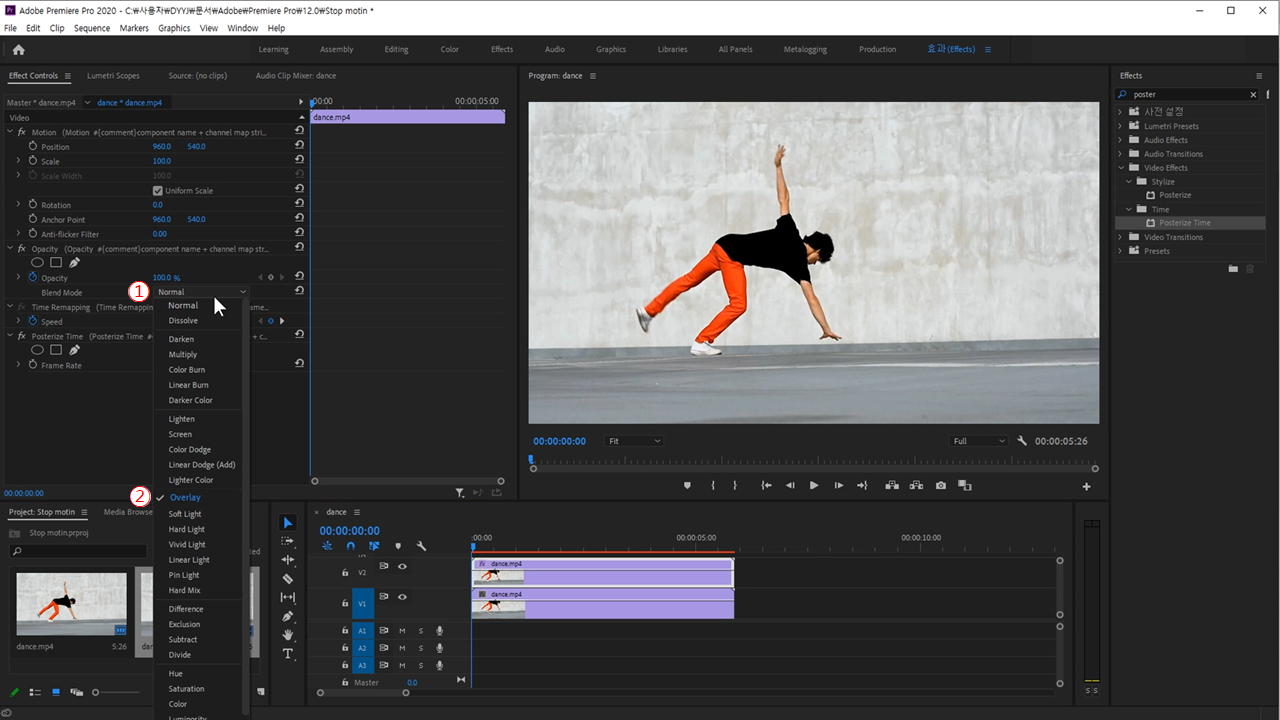Click the Home icon in the workspace bar
Viewport: 1280px width, 720px height.
click(18, 49)
